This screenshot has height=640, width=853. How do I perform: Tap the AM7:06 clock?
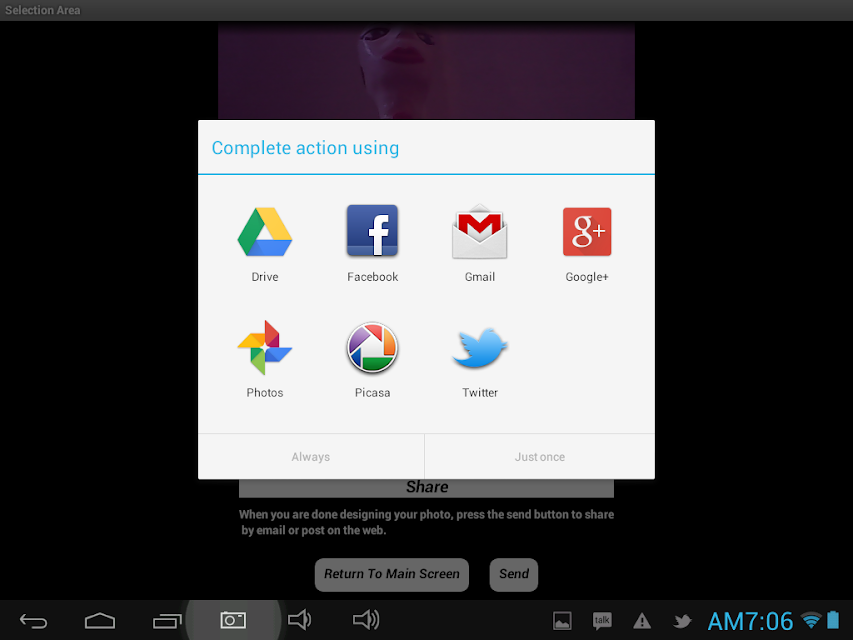click(x=750, y=621)
